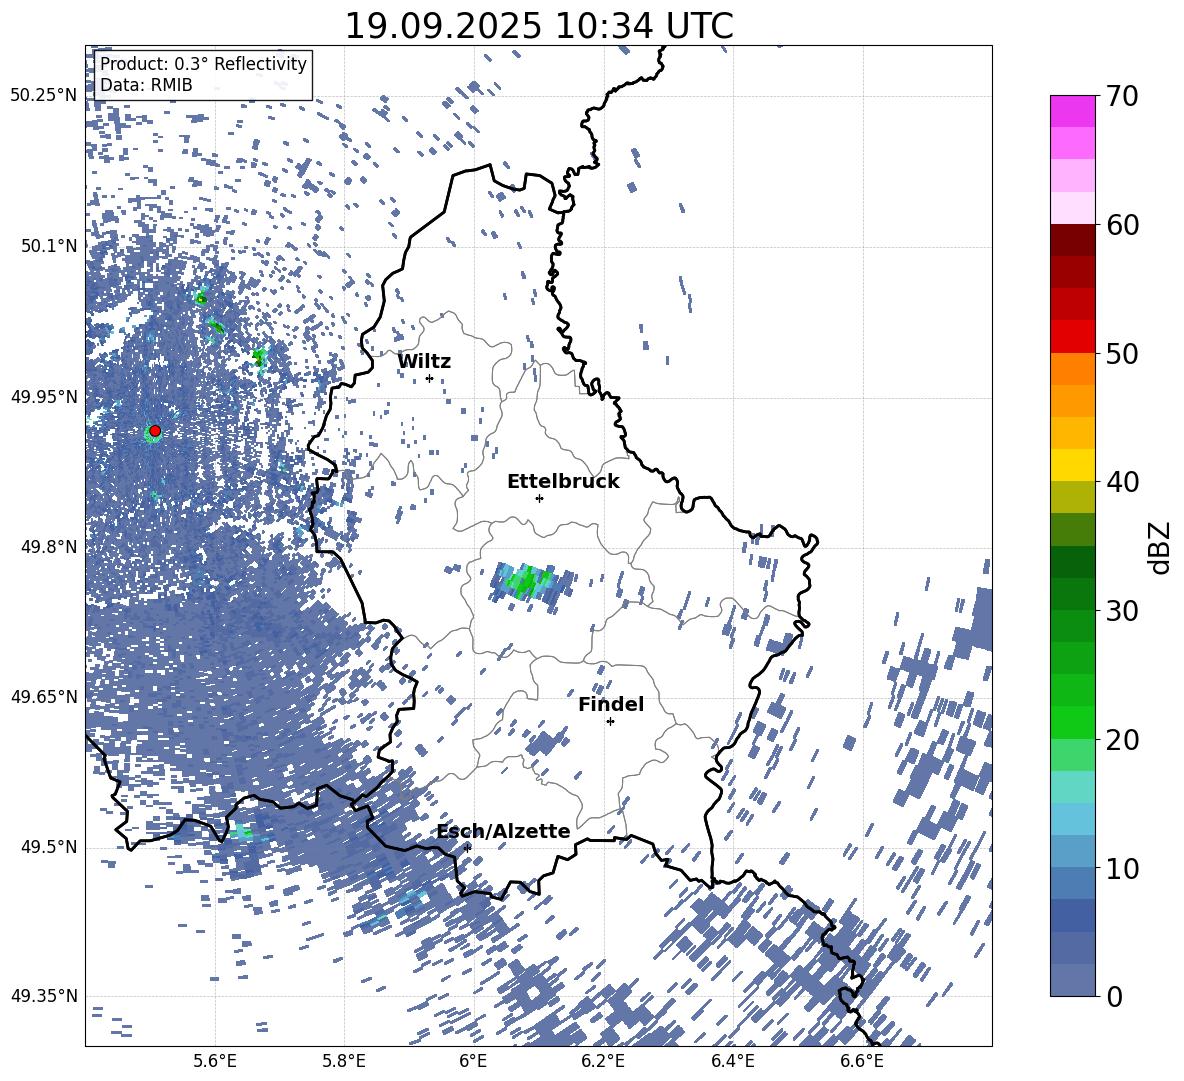The width and height of the screenshot is (1184, 1081).
Task: Click the Product: 0.3° Reflectivity text
Action: (203, 64)
